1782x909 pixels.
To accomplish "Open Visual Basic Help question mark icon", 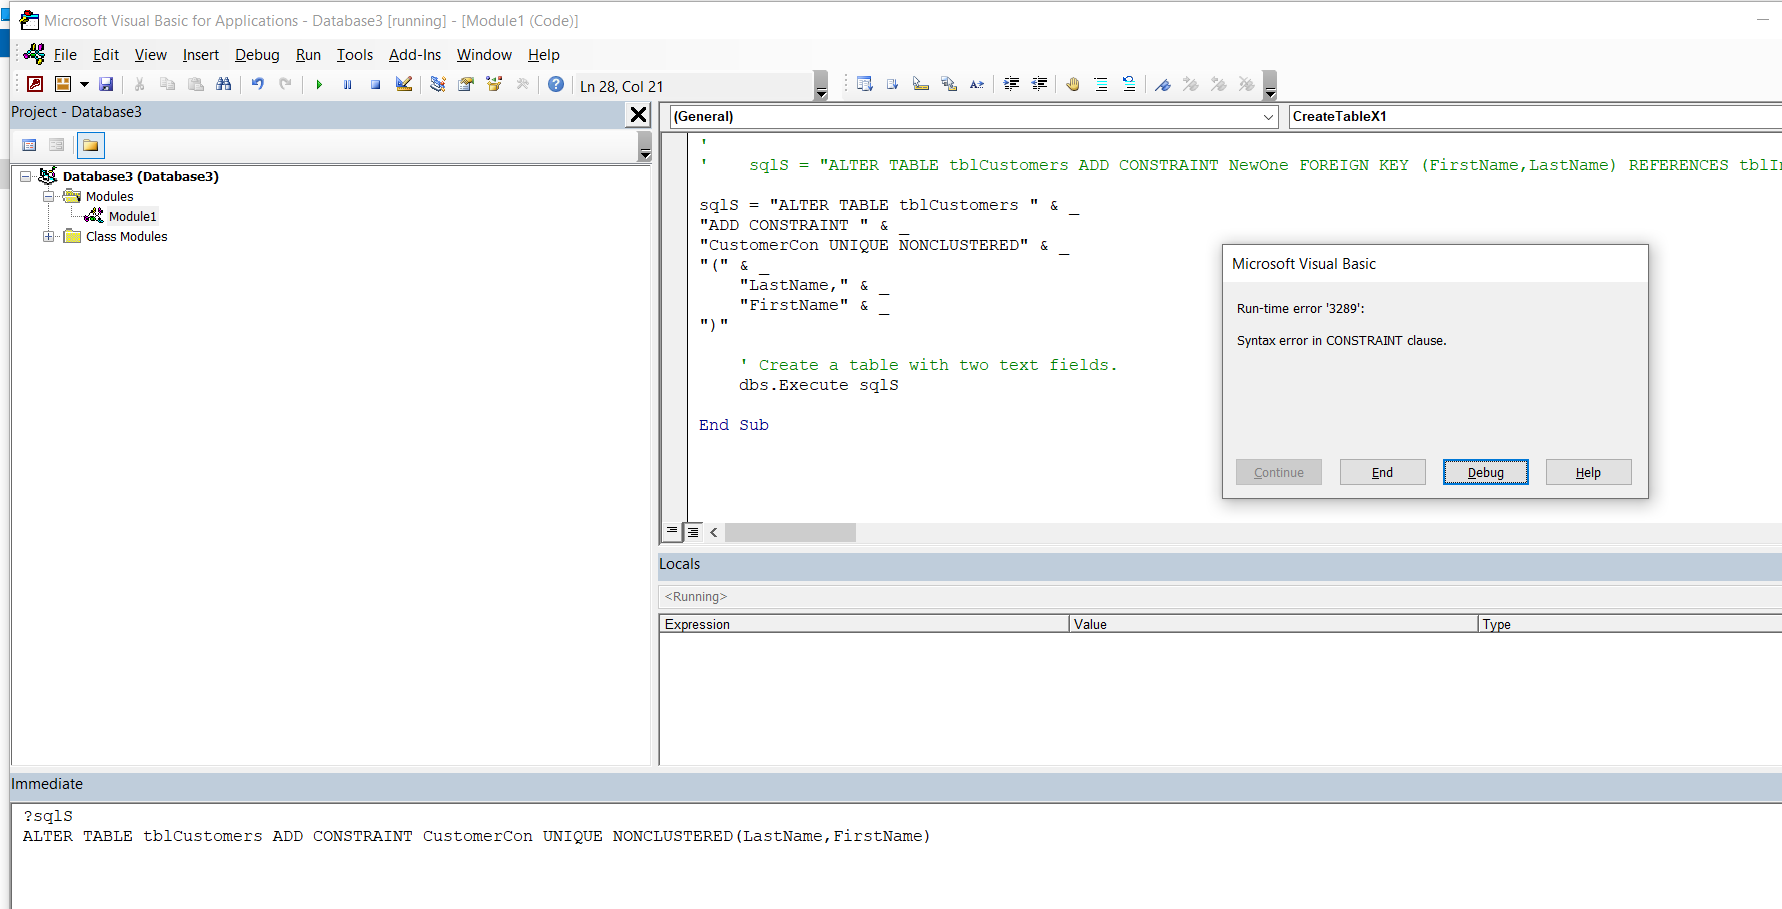I will pos(556,85).
